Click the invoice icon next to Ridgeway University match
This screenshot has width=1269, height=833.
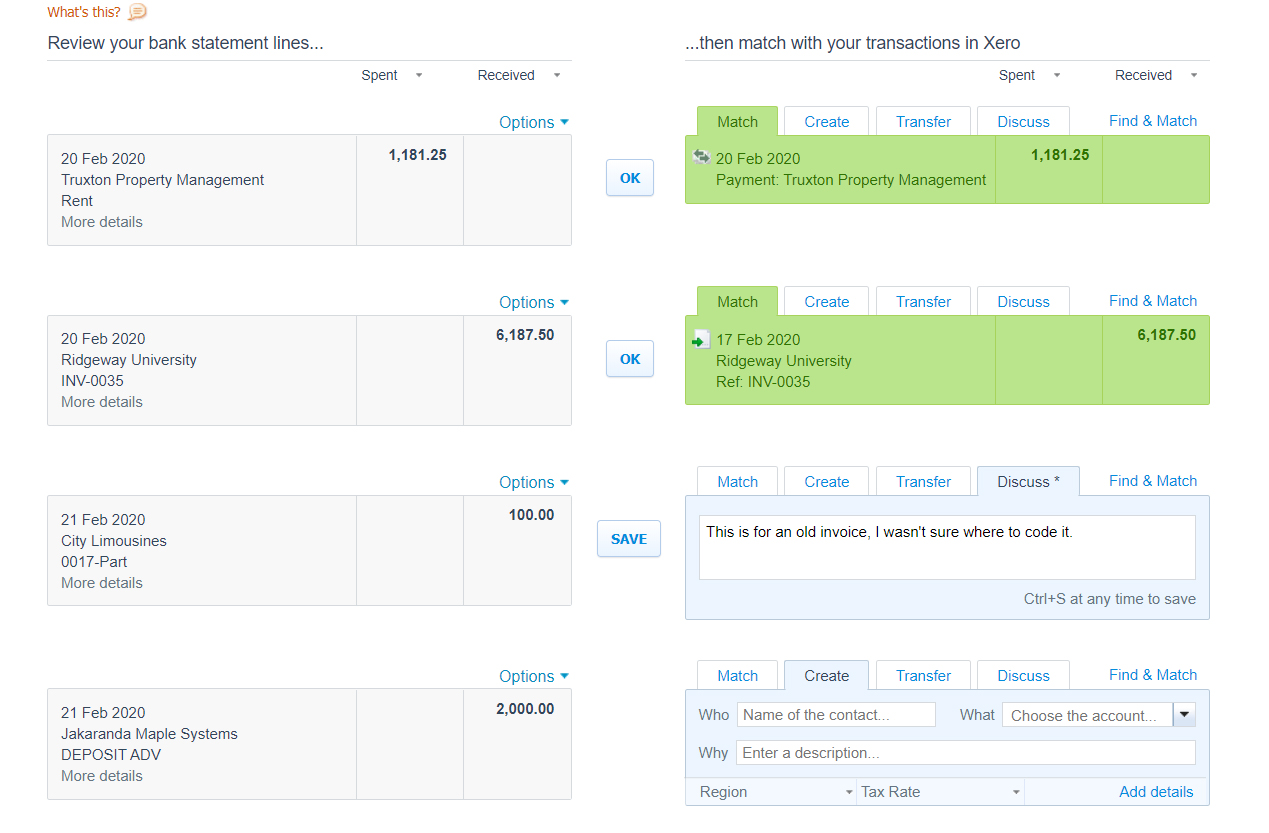point(701,340)
